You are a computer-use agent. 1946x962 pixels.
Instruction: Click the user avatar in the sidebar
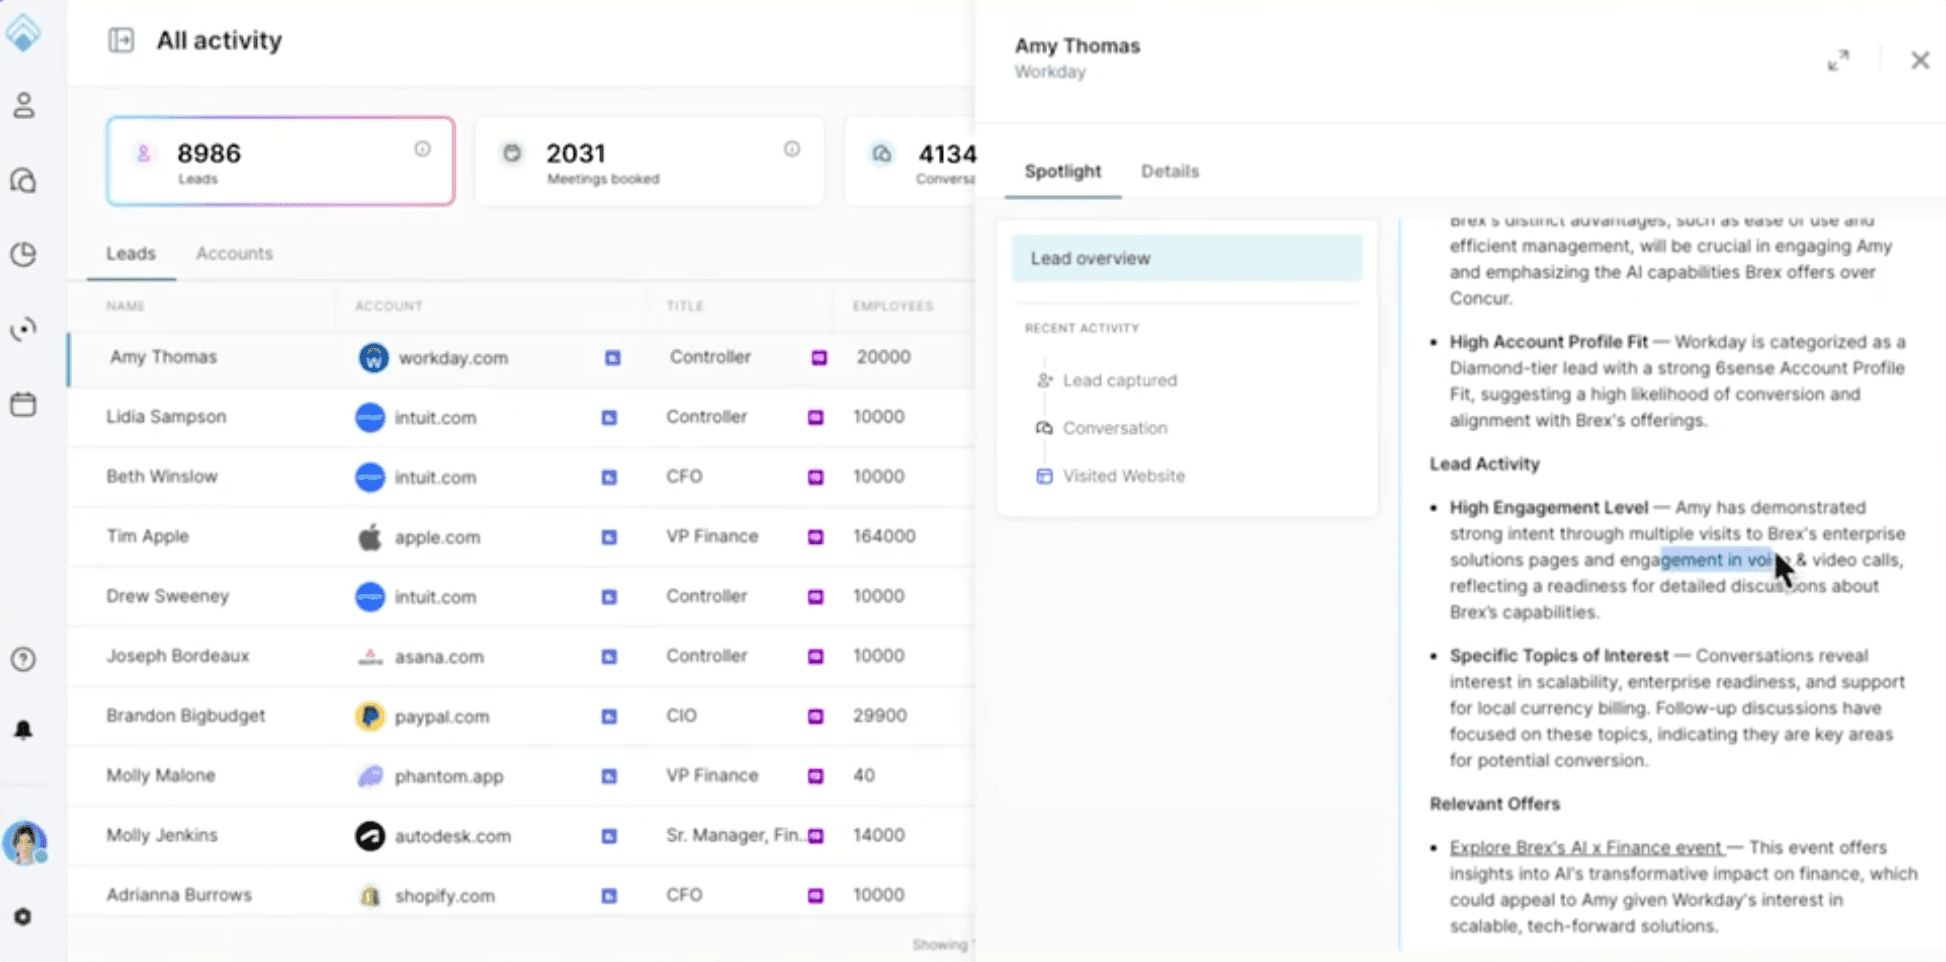pos(25,843)
